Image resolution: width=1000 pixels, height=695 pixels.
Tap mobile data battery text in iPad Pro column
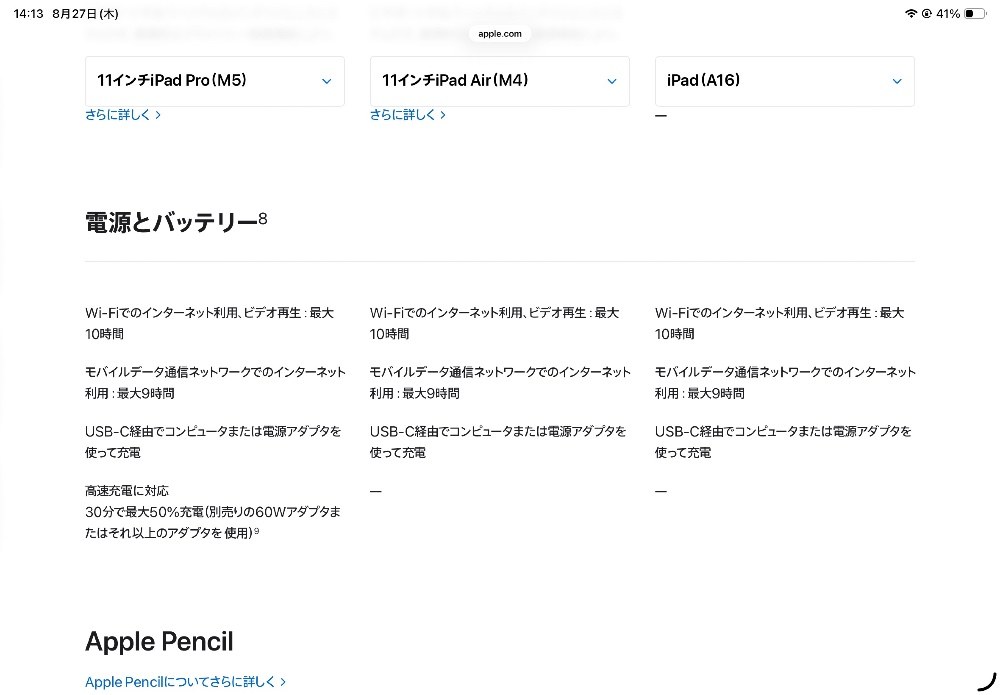(x=216, y=382)
